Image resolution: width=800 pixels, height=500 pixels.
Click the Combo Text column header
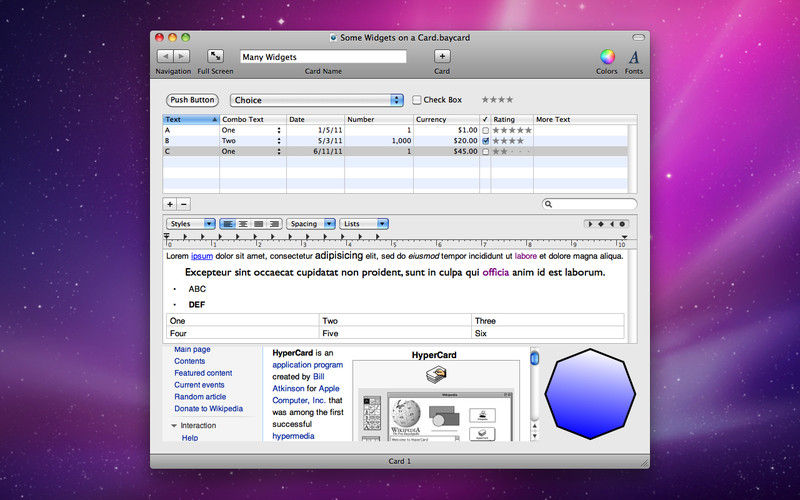point(253,119)
